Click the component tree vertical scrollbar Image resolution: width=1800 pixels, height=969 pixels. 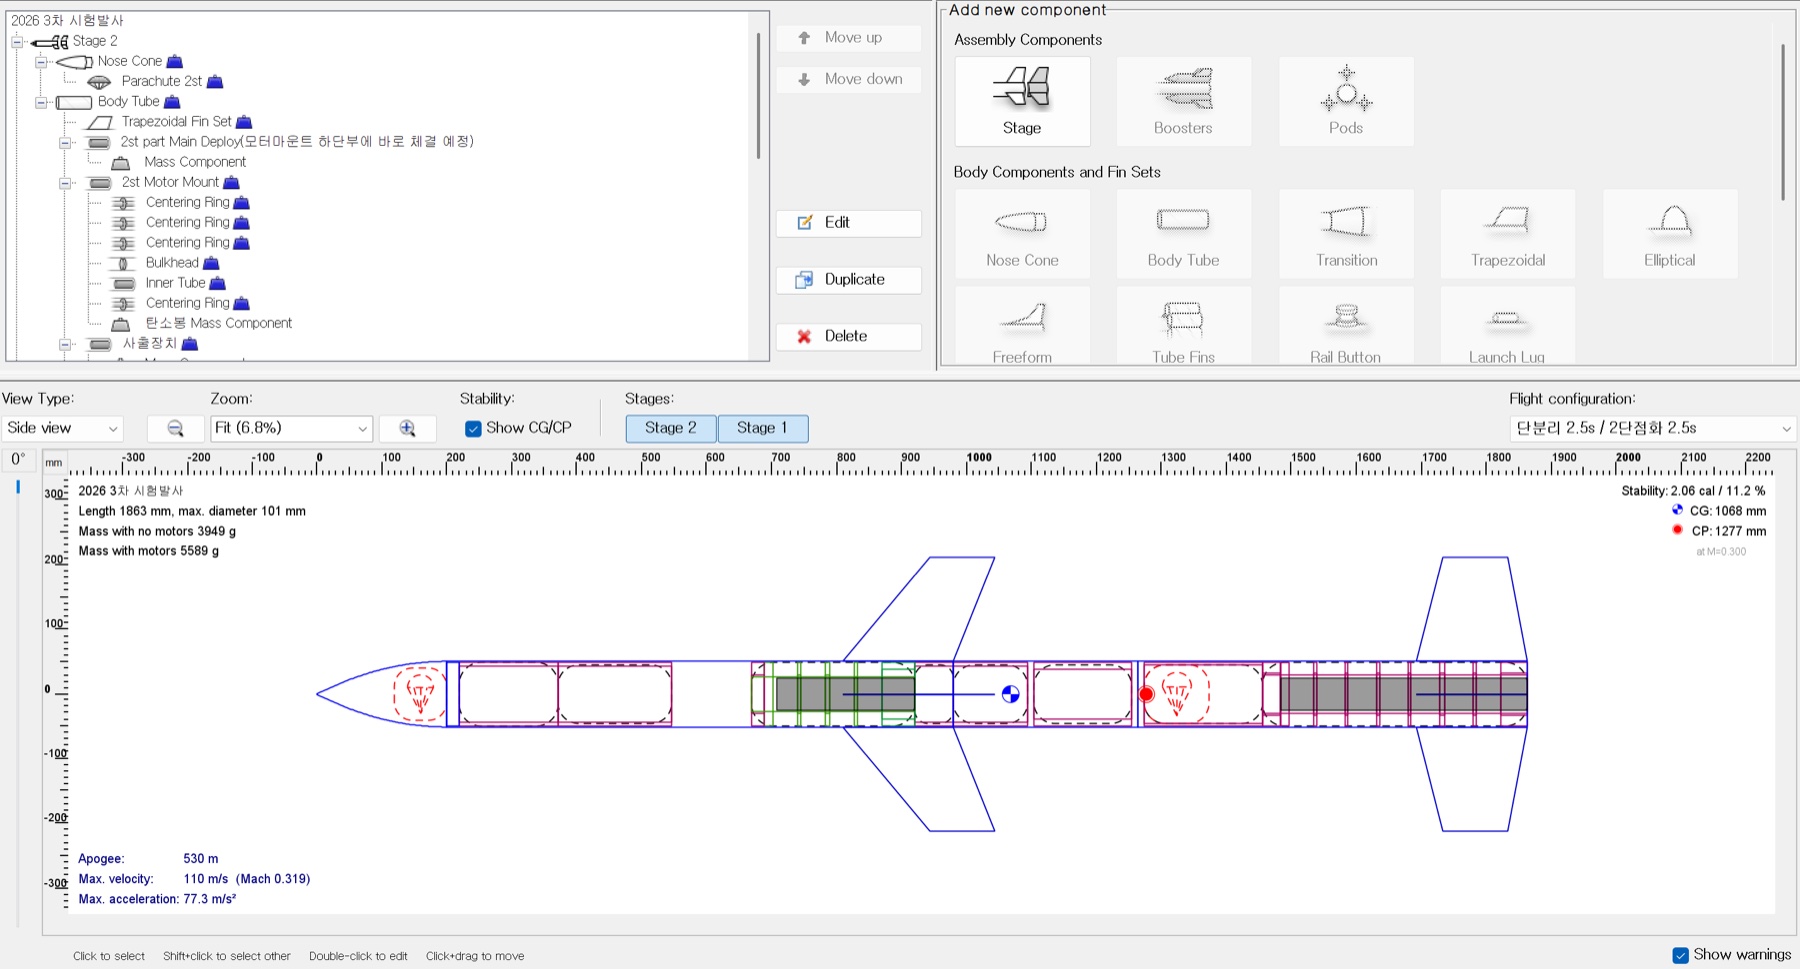pyautogui.click(x=758, y=95)
